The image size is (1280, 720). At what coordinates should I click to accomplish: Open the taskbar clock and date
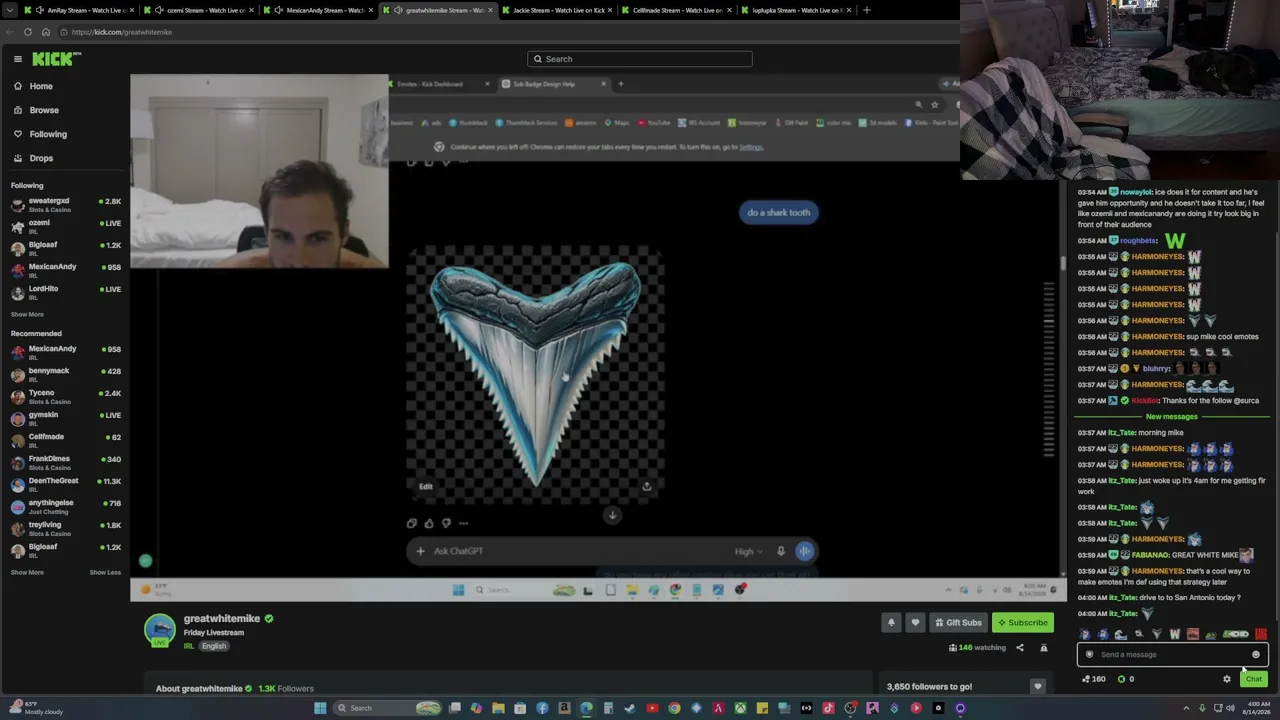(1255, 709)
